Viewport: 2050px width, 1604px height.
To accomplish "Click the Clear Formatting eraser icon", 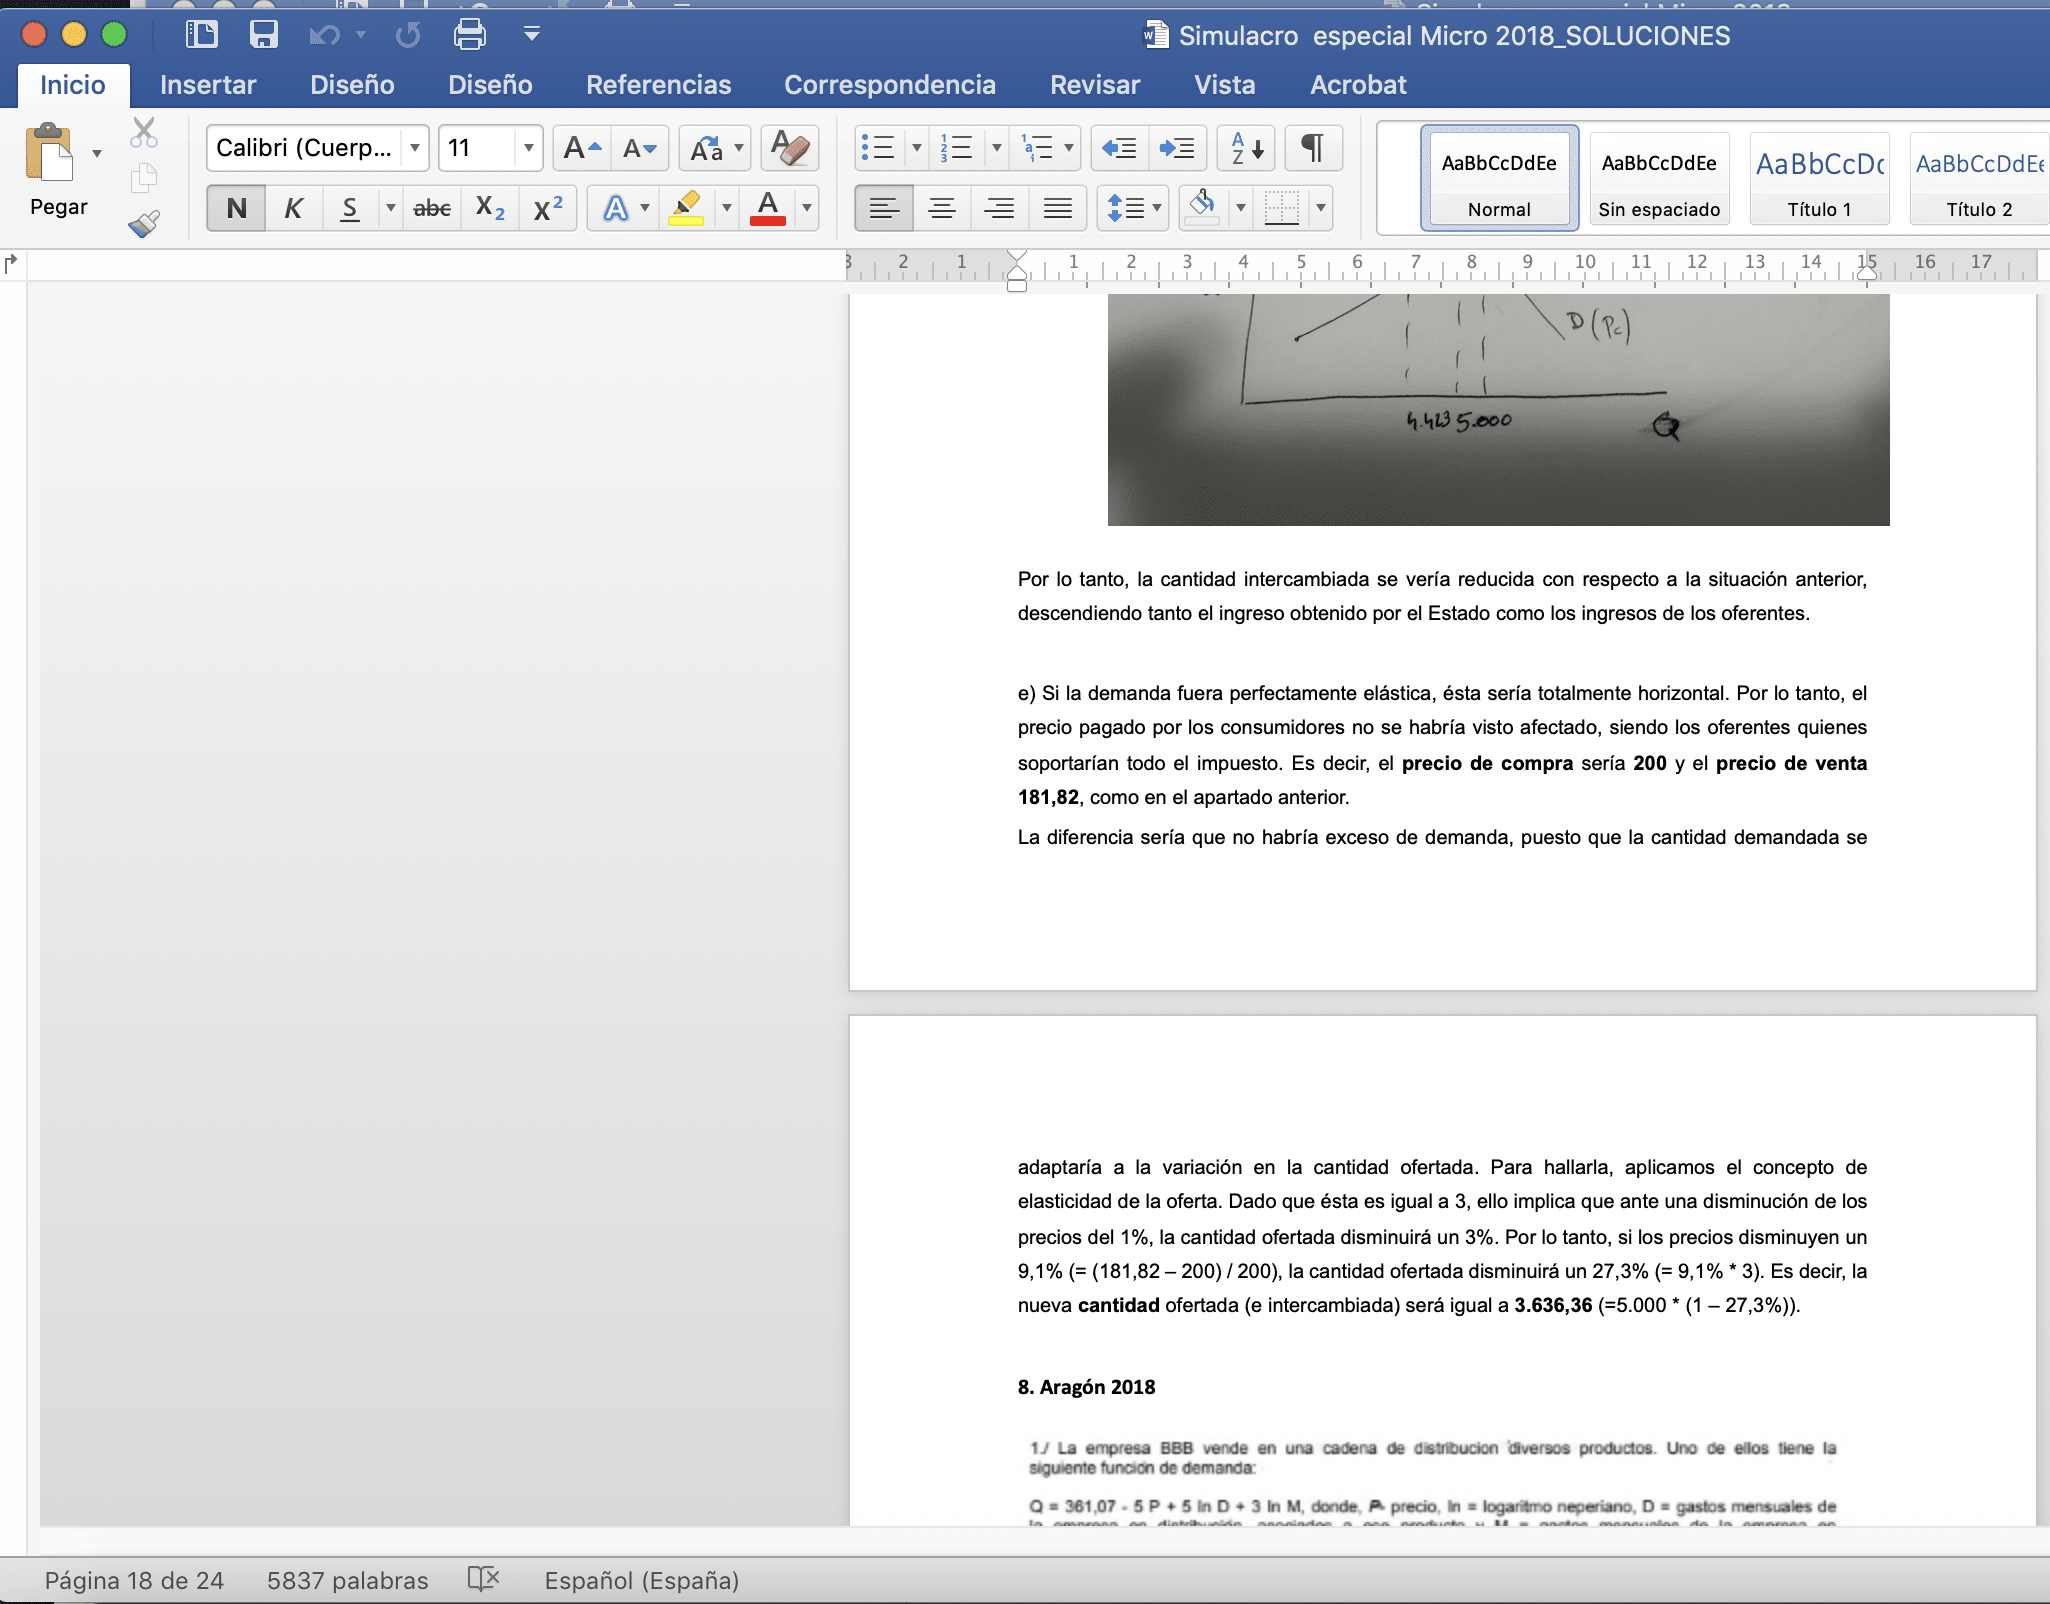I will click(789, 148).
